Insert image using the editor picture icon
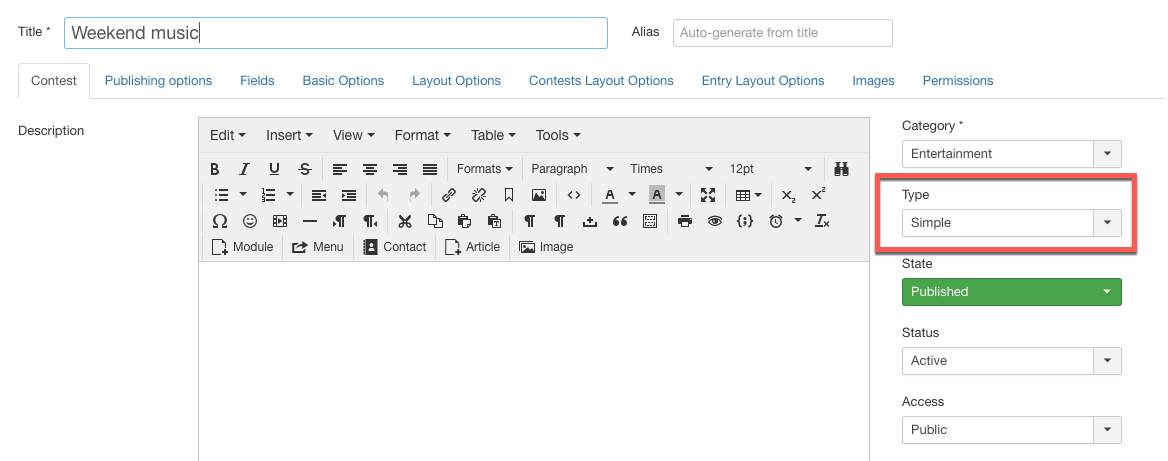Image resolution: width=1168 pixels, height=461 pixels. tap(539, 195)
